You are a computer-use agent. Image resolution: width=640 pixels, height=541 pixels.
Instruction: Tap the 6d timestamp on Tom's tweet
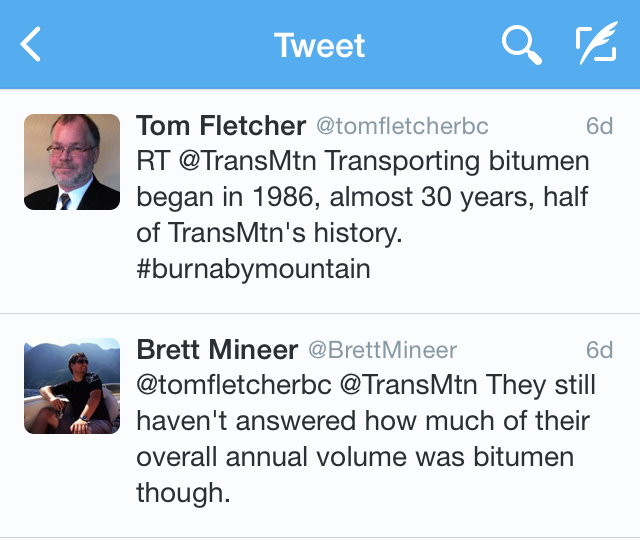pos(598,126)
